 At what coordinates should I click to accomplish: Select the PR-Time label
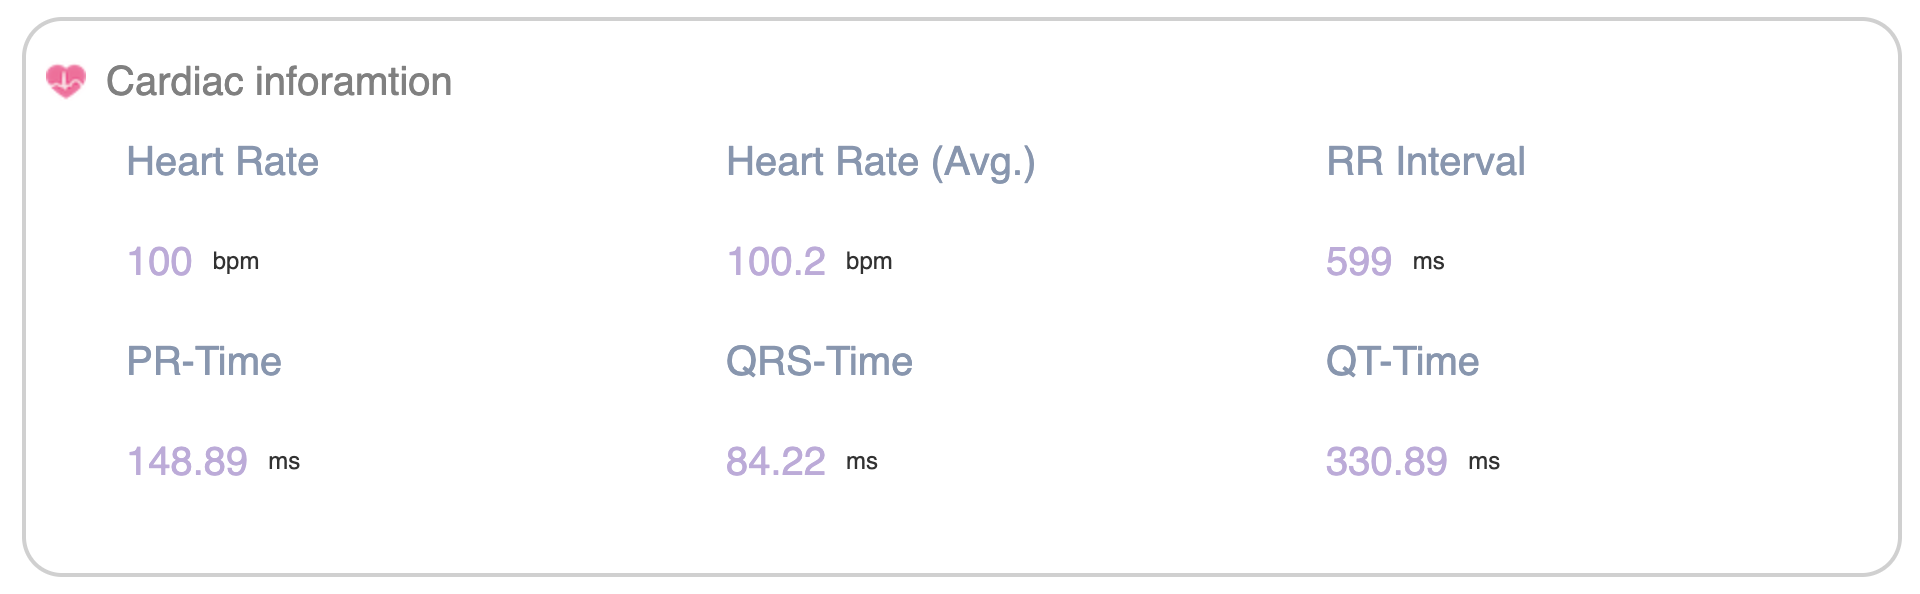204,361
